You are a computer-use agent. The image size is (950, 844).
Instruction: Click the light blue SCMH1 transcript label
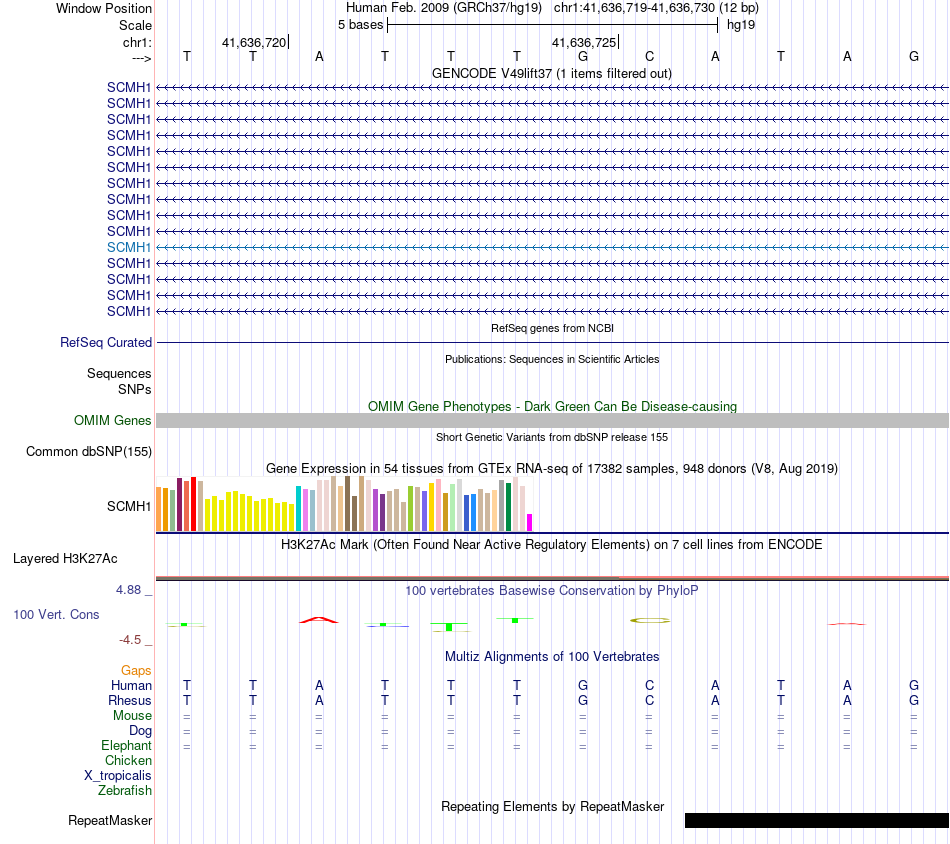tap(128, 247)
